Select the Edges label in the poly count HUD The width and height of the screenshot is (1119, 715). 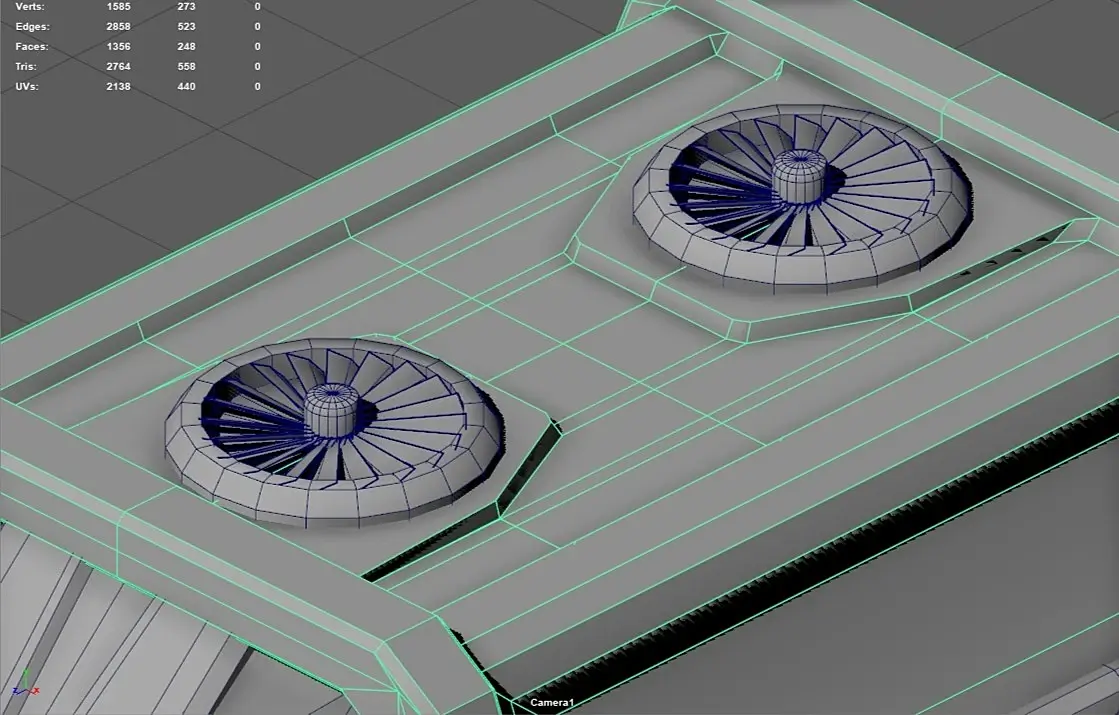pos(33,26)
